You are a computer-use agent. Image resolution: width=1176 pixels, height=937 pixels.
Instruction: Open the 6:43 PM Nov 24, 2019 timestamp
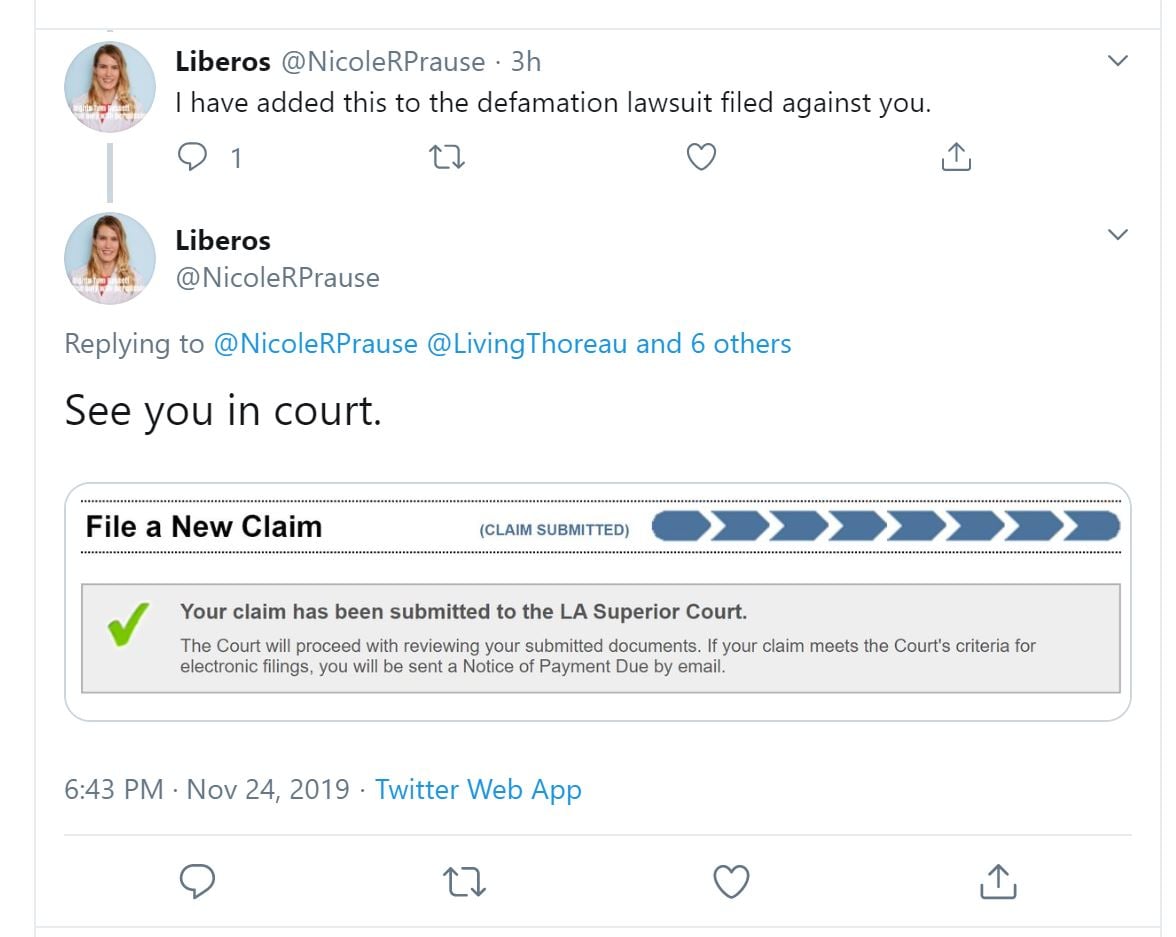(x=207, y=789)
